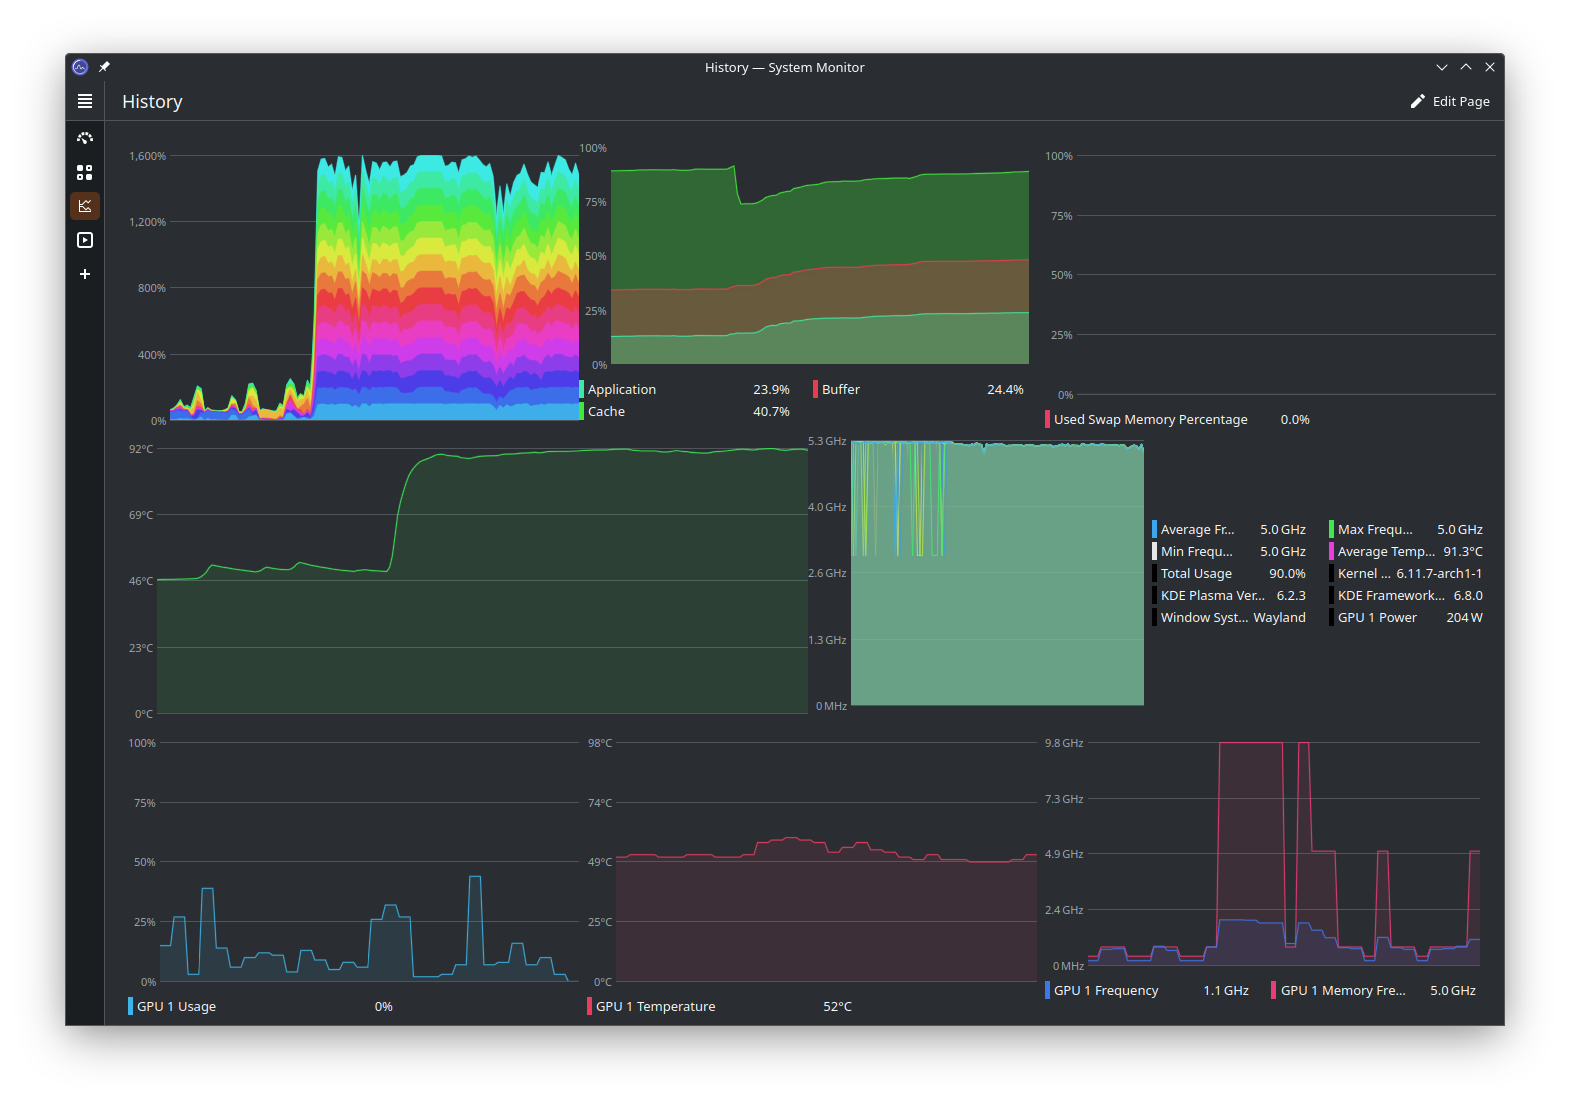Image resolution: width=1570 pixels, height=1103 pixels.
Task: Close the System Monitor window
Action: 1490,67
